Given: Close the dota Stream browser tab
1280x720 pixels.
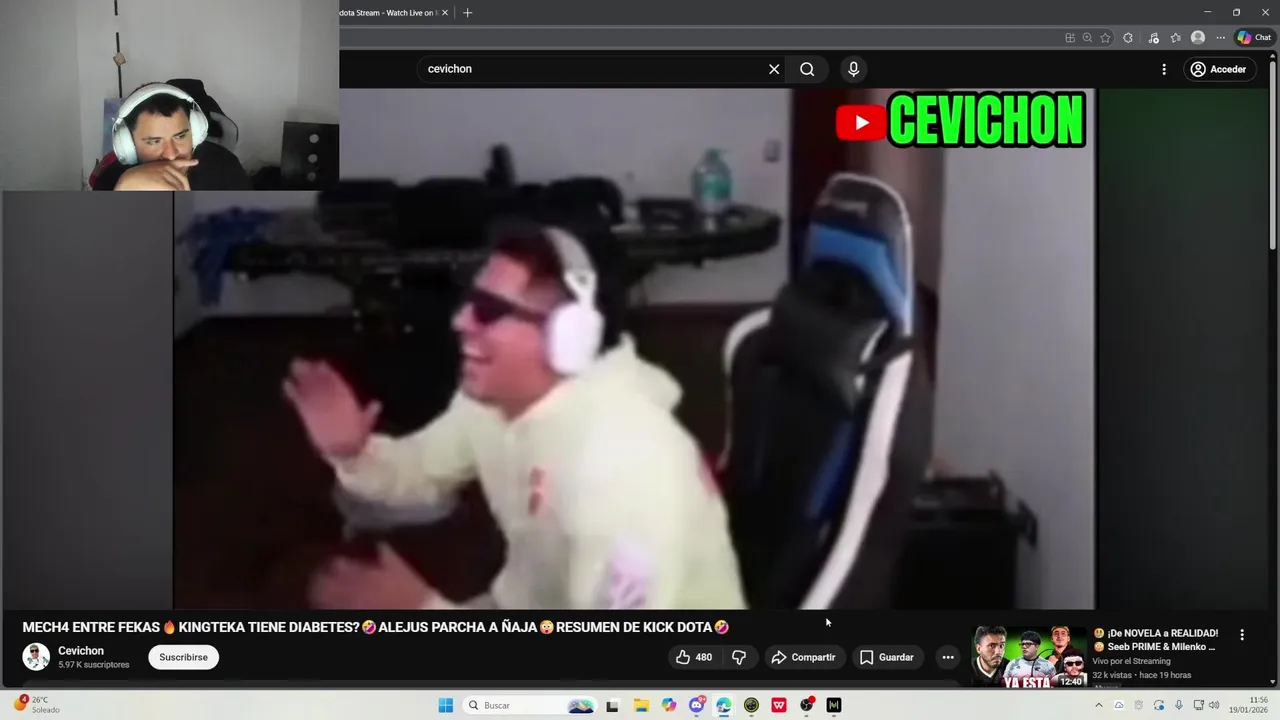Looking at the screenshot, I should [x=445, y=13].
